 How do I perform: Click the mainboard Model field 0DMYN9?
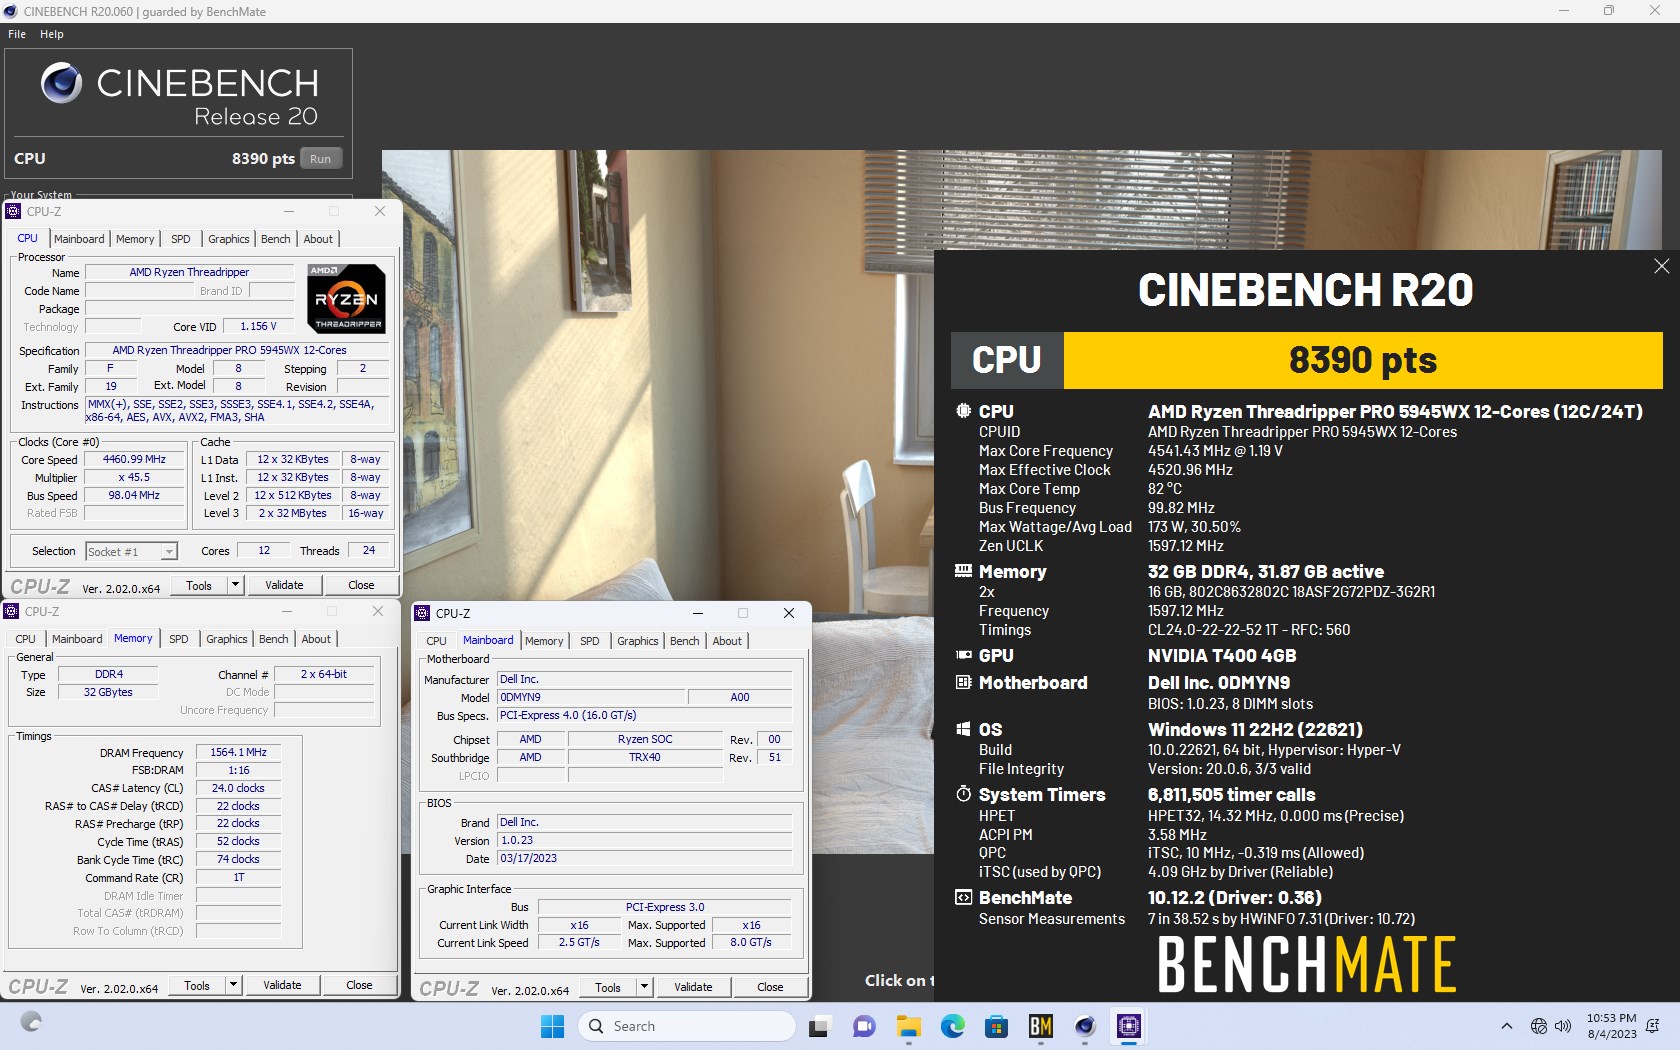(591, 698)
